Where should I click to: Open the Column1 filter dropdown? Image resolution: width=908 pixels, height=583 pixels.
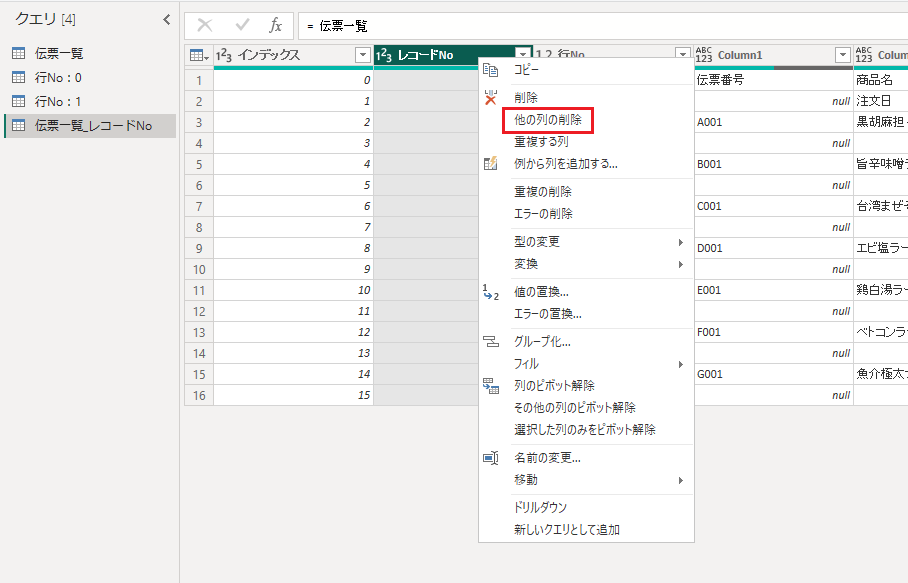[x=842, y=56]
